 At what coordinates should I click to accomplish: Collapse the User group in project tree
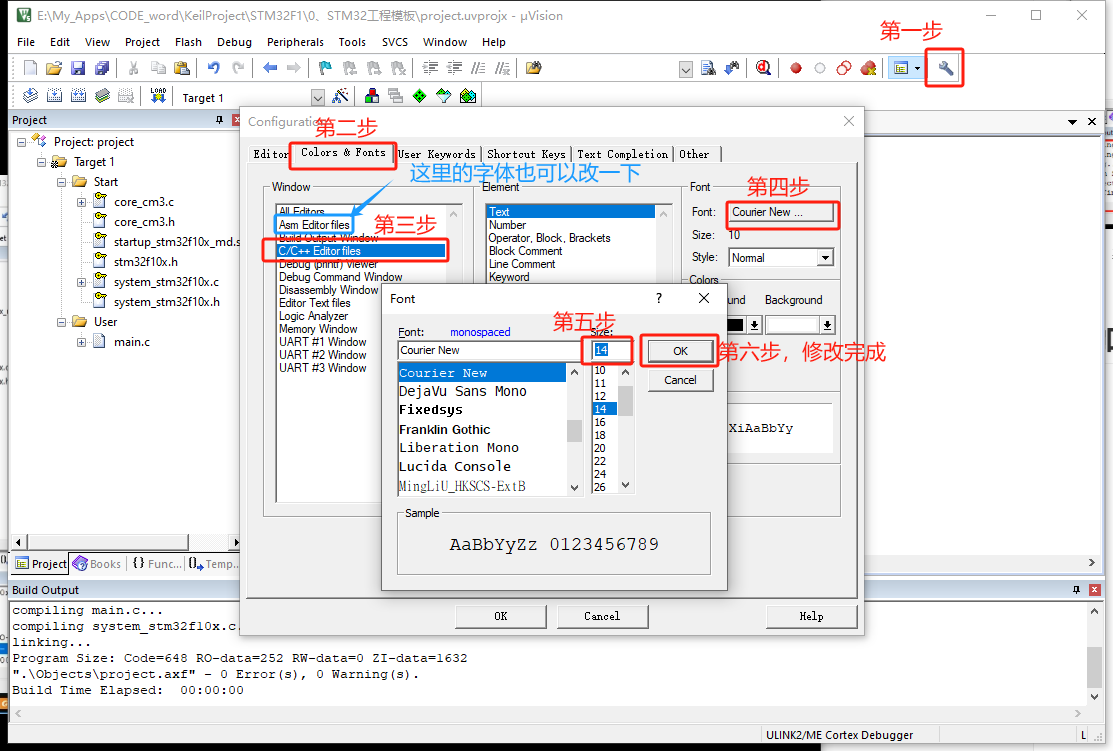point(62,322)
